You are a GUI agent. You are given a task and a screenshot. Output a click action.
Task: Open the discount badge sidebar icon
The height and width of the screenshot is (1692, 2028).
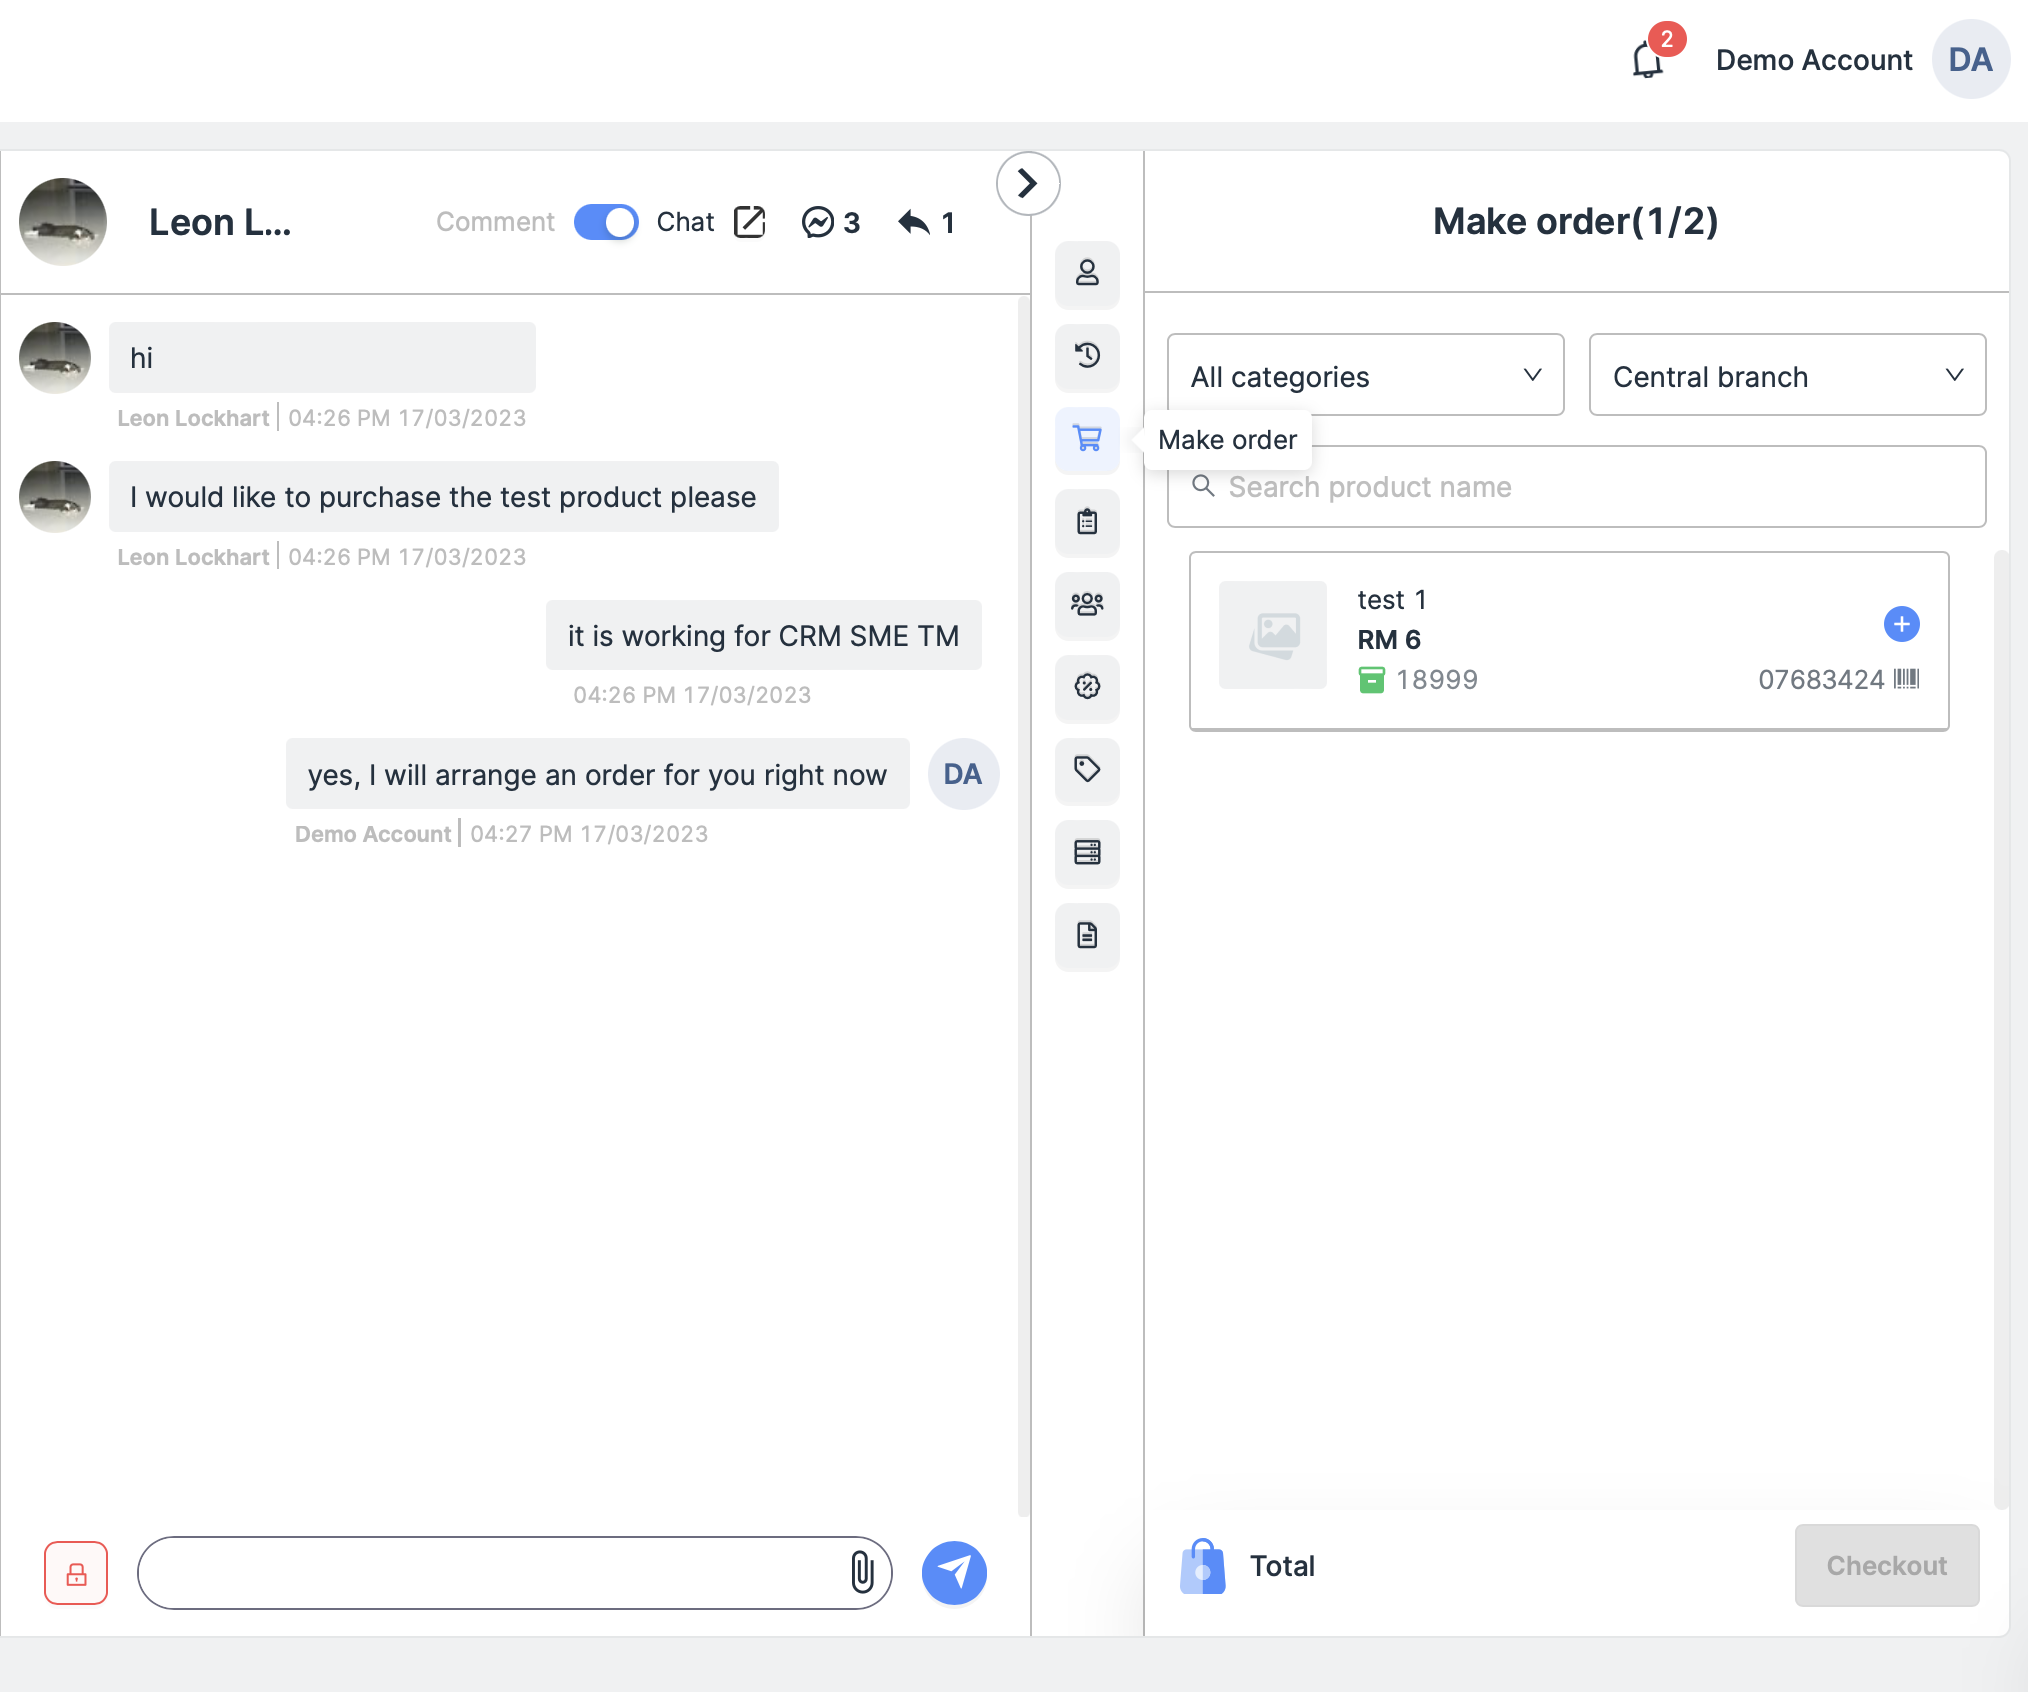[x=1087, y=687]
